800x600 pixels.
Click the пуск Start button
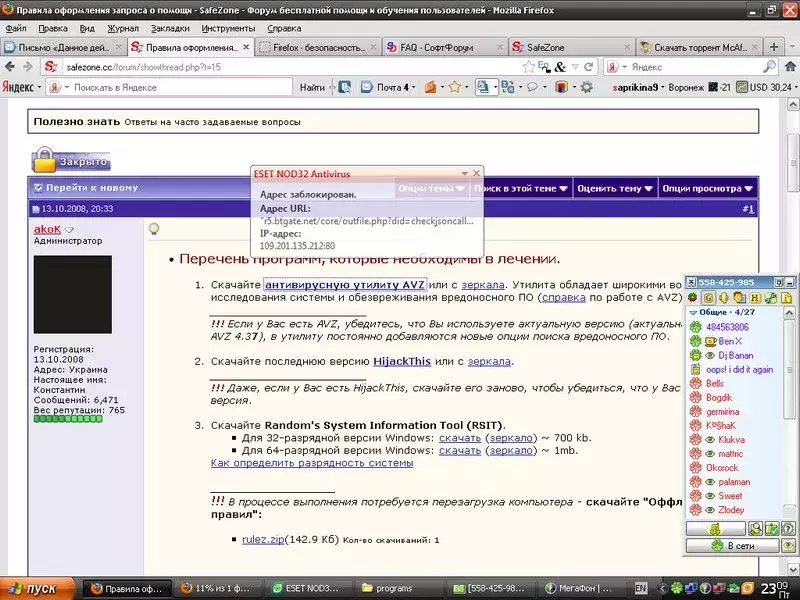[x=37, y=588]
